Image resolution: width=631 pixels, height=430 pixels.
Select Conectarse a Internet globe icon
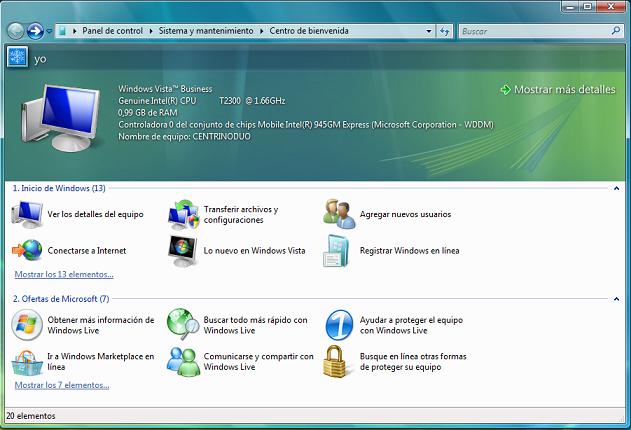click(x=27, y=250)
